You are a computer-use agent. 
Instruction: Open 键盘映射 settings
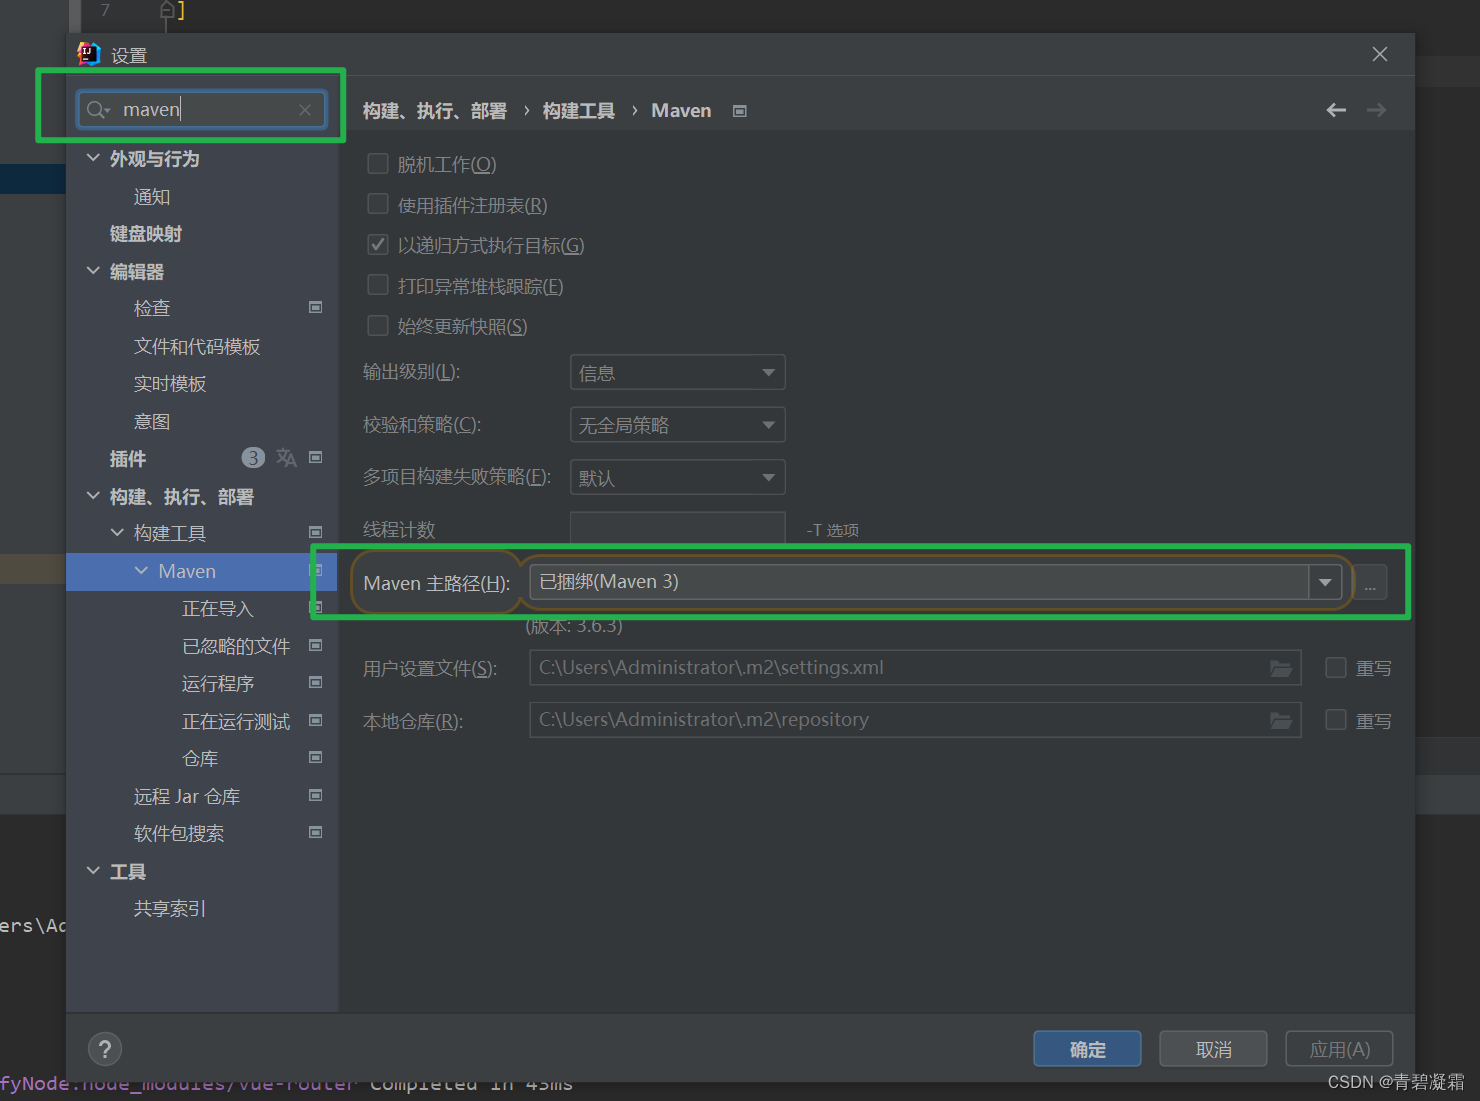(x=146, y=234)
